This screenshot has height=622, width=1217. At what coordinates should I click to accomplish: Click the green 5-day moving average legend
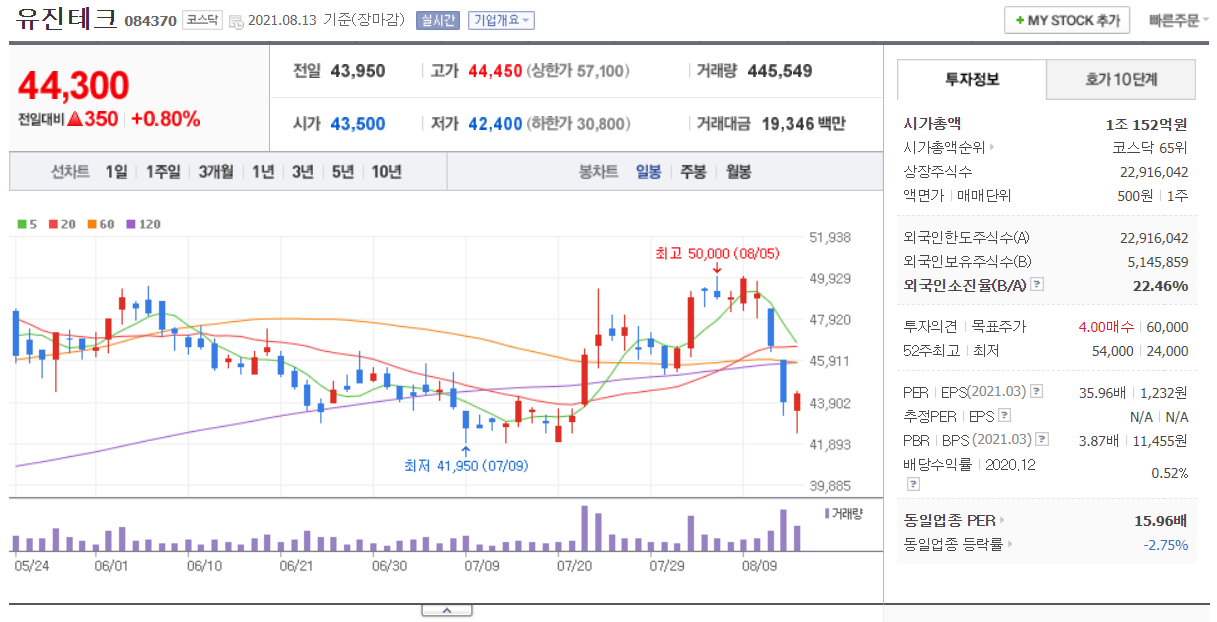tap(27, 224)
